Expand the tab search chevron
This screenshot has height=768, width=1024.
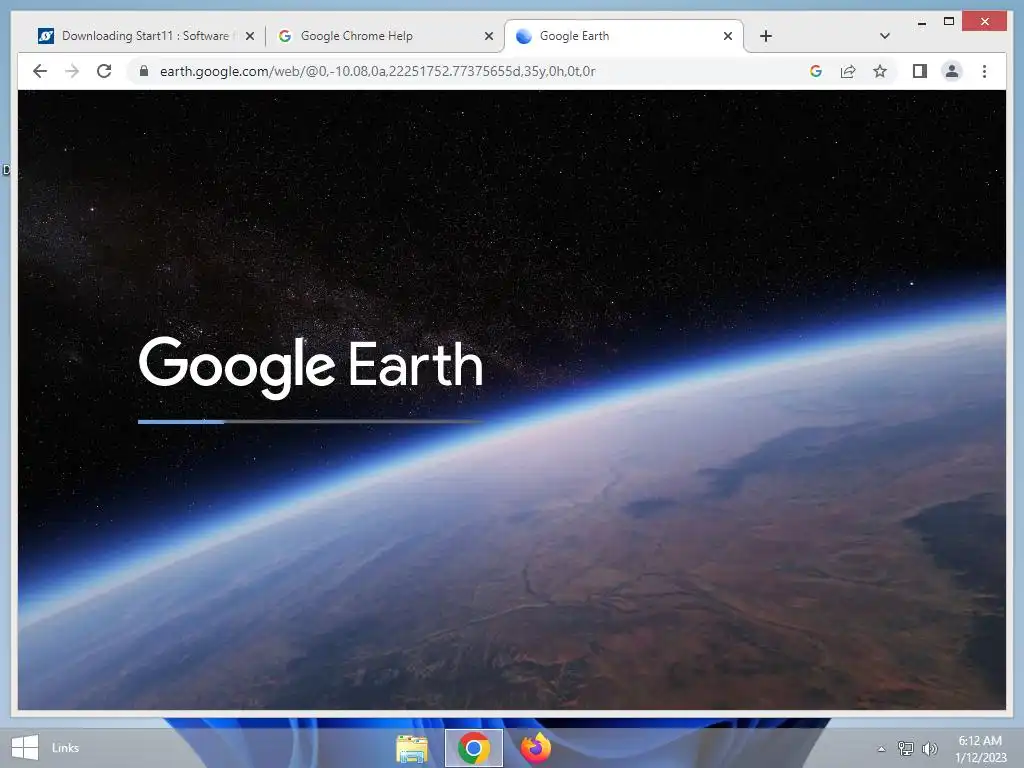tap(884, 36)
